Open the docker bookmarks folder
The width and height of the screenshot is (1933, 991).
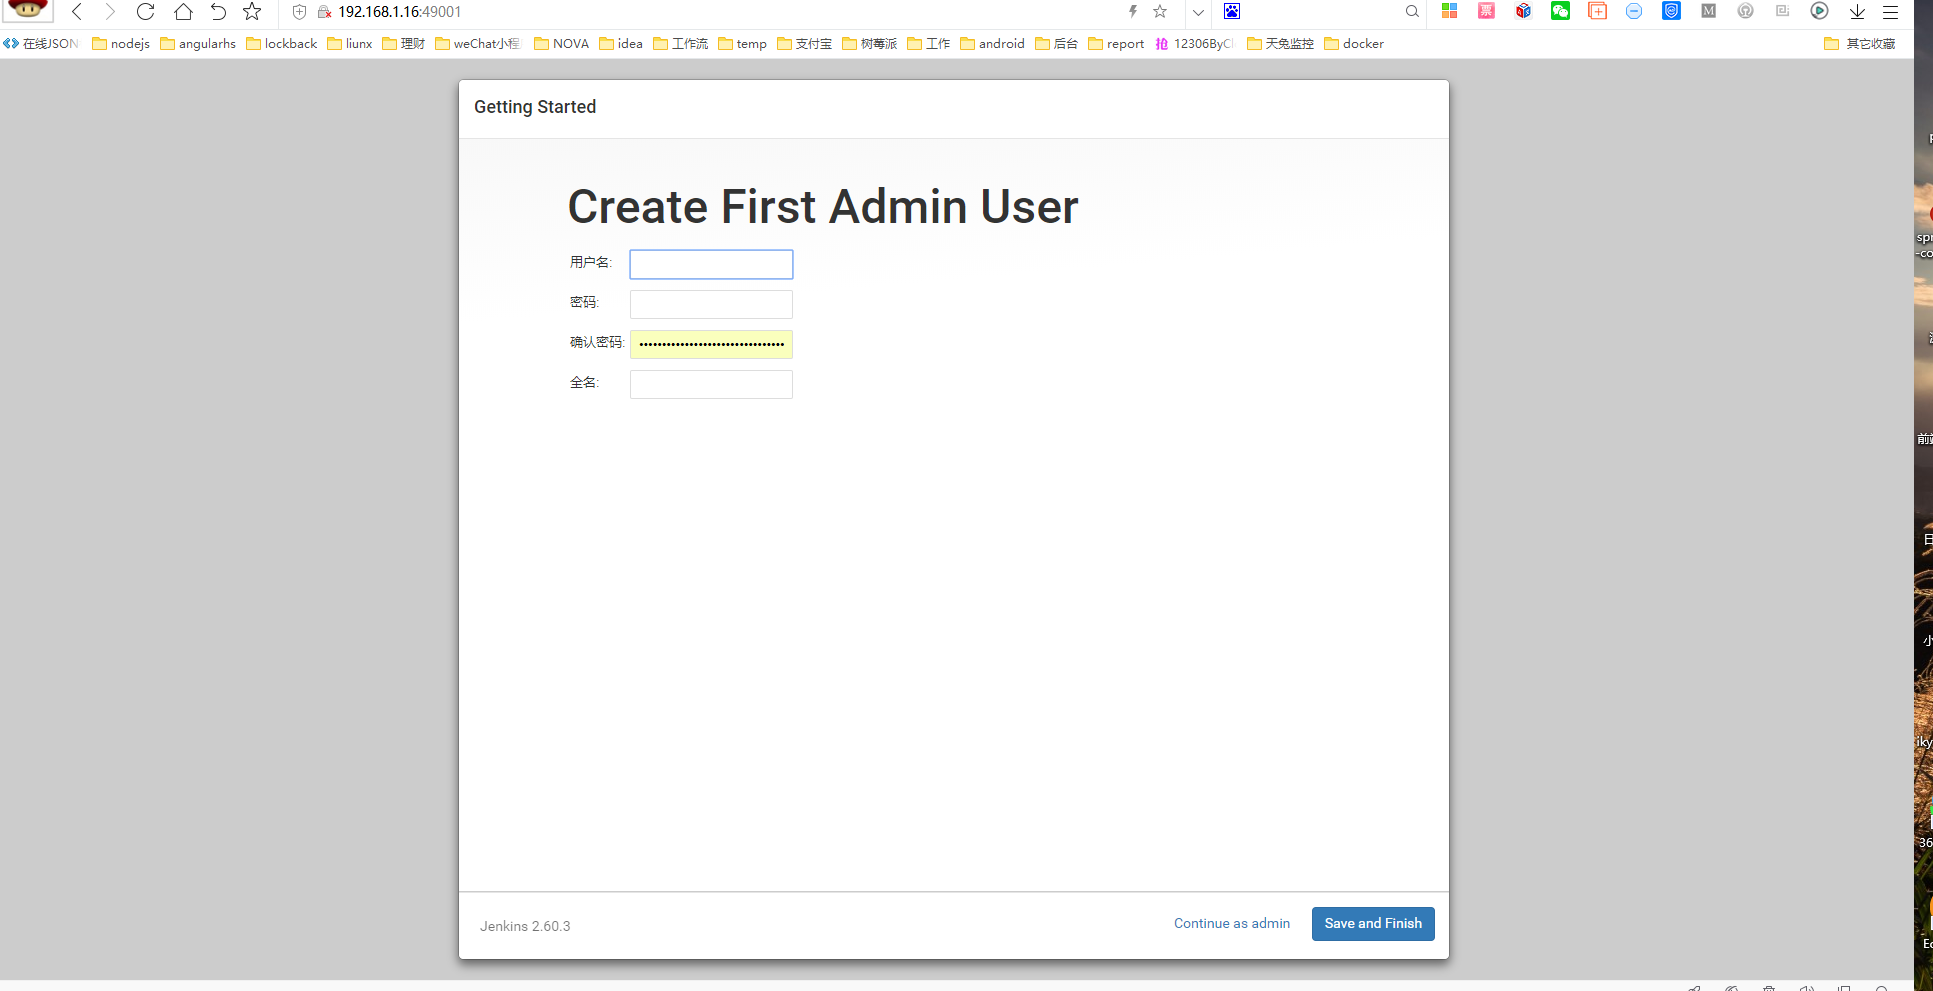point(1354,44)
